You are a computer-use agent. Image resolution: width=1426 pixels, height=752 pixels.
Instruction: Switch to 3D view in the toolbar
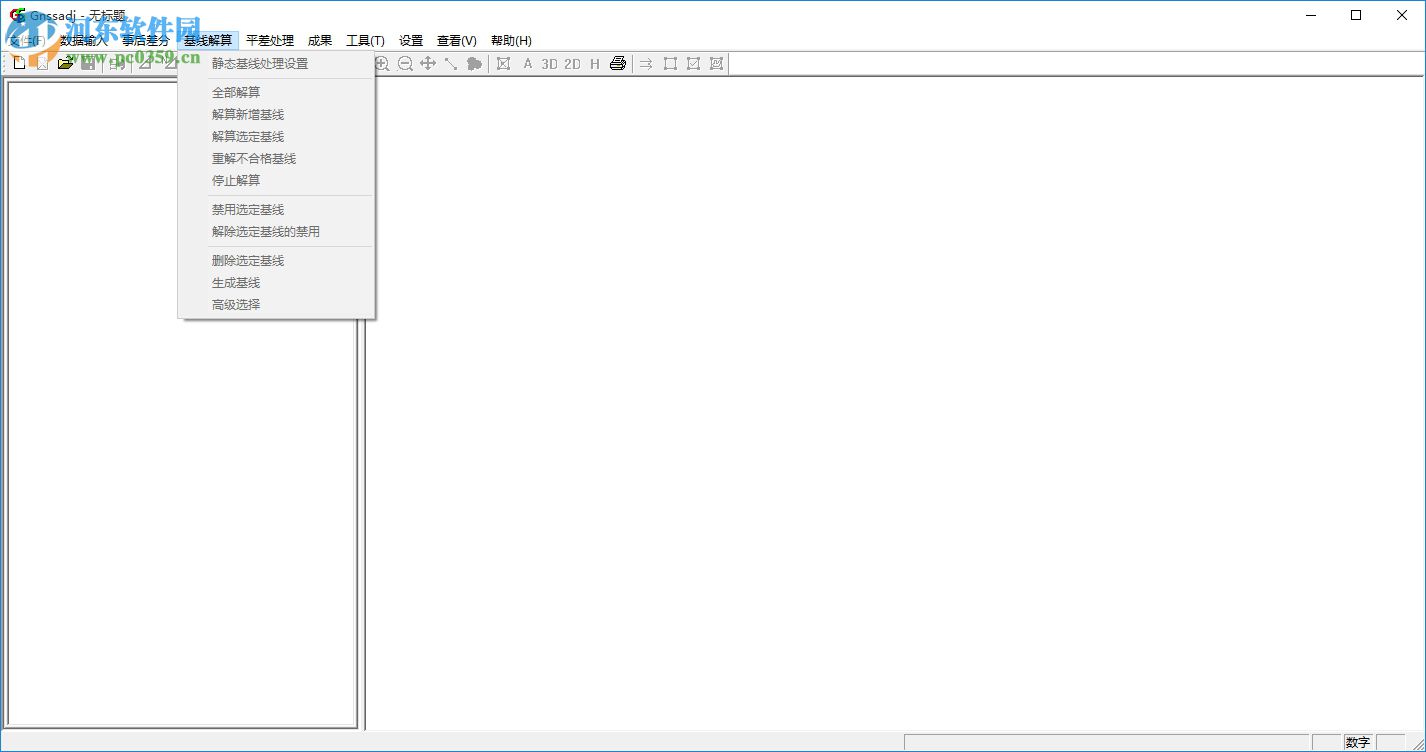pyautogui.click(x=549, y=64)
